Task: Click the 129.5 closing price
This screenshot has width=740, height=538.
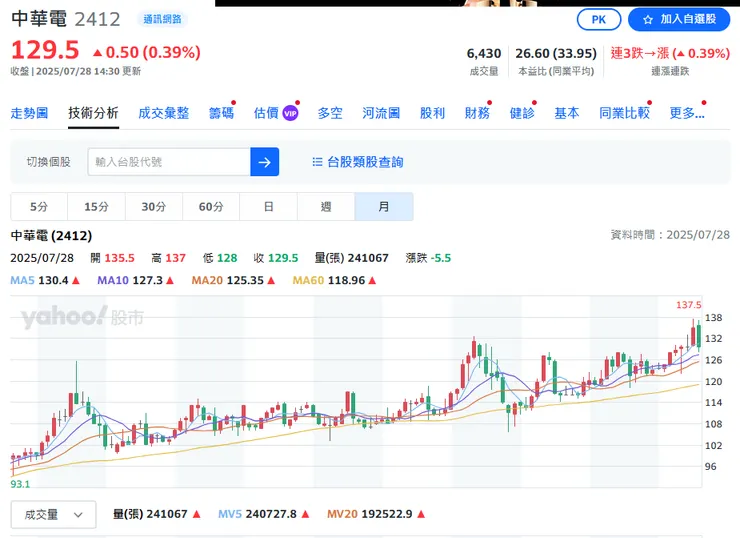Action: tap(45, 50)
